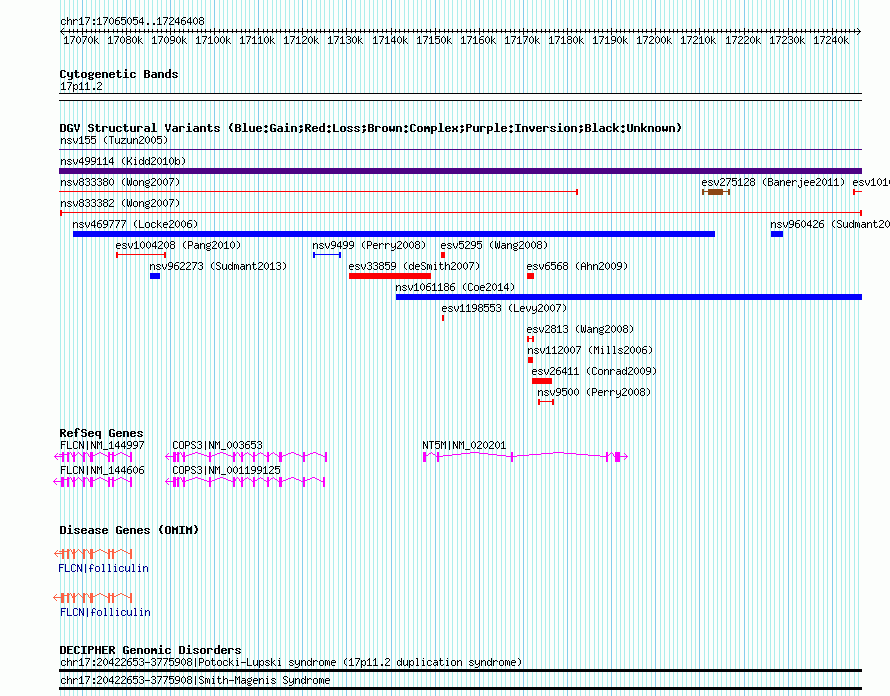Viewport: 890px width, 696px height.
Task: Select the nsv1061186 (Coe2014) blue gain bar
Action: (629, 297)
